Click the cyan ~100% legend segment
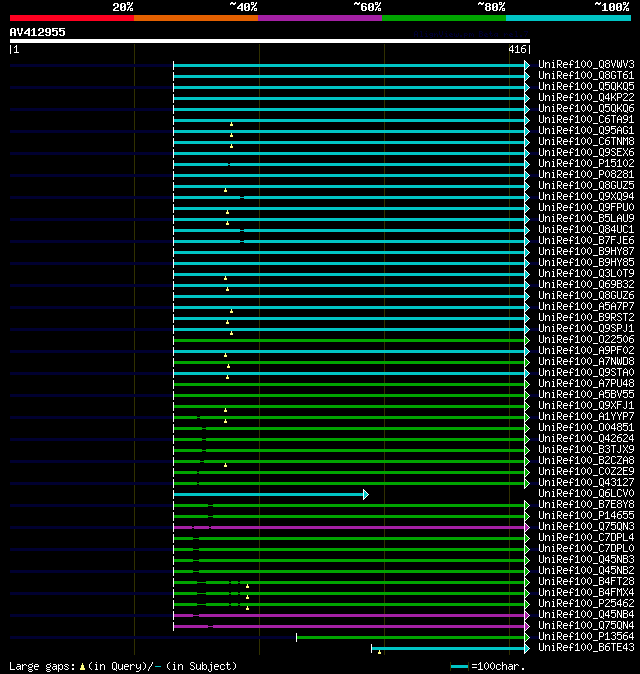Image resolution: width=640 pixels, height=674 pixels. 569,18
